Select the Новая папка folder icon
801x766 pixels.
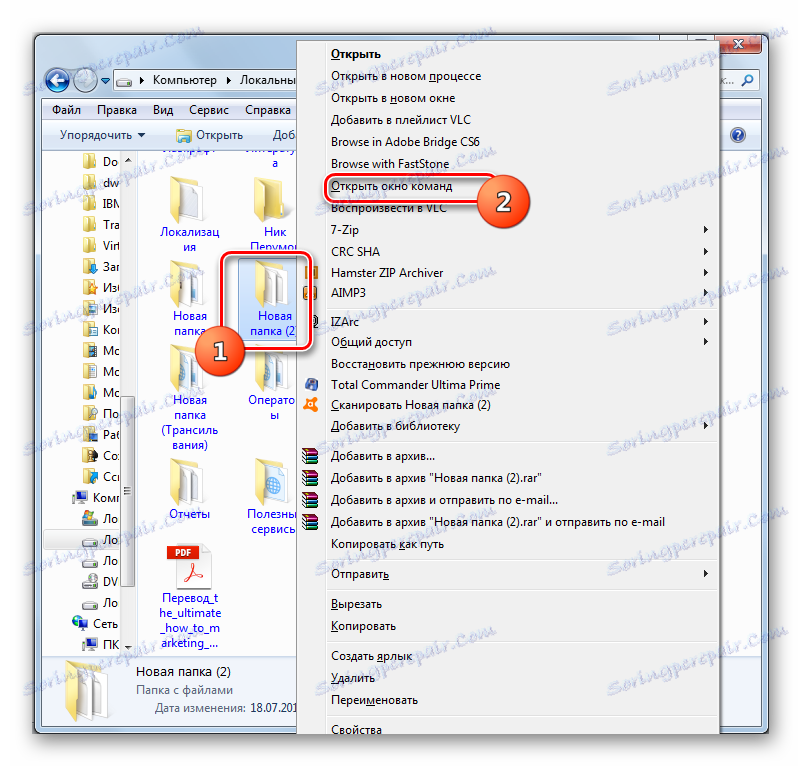187,284
